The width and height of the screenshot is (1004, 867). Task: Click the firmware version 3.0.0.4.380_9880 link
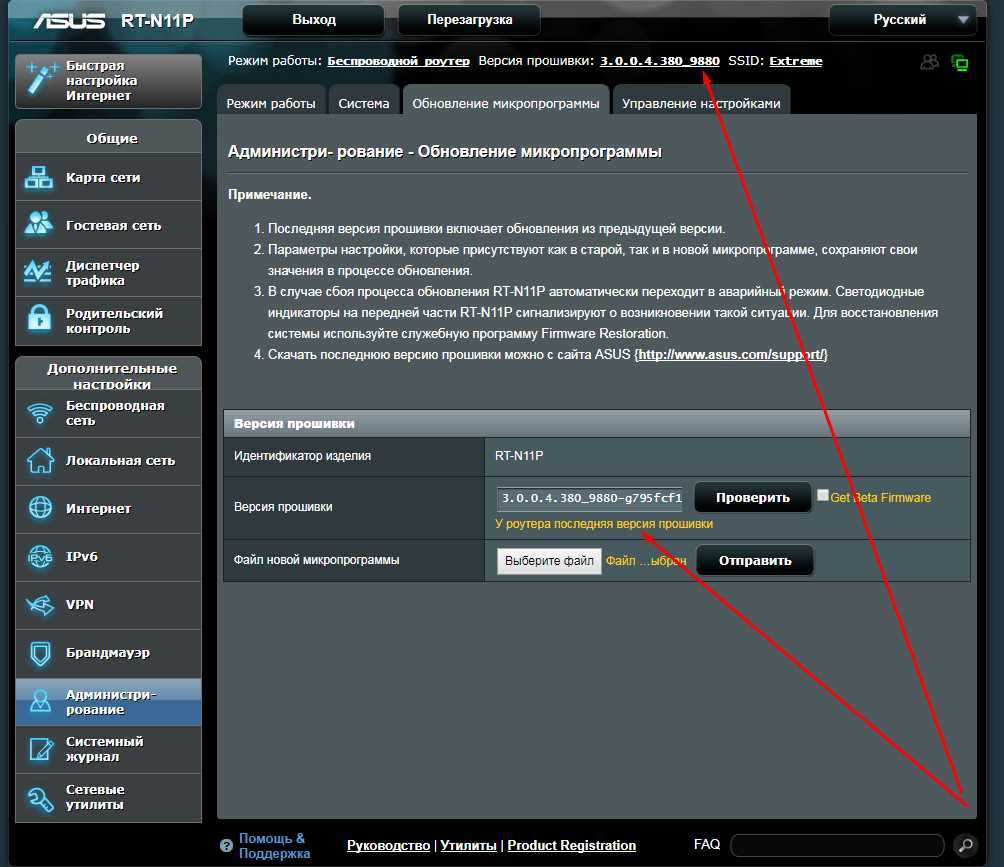click(x=660, y=61)
